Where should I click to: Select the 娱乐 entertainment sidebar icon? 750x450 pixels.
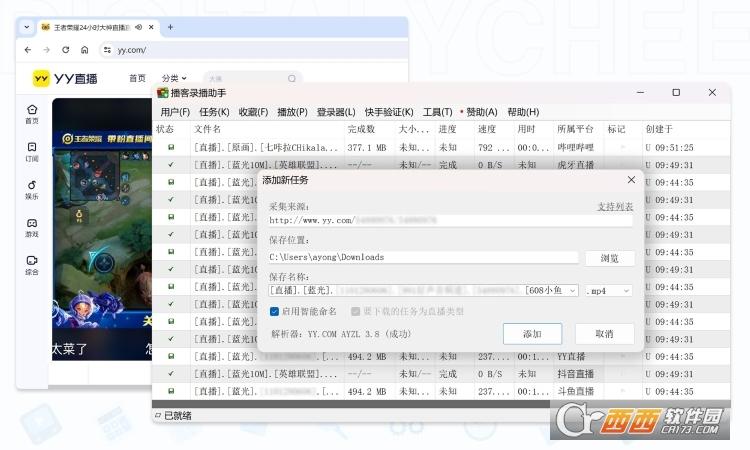tap(32, 186)
